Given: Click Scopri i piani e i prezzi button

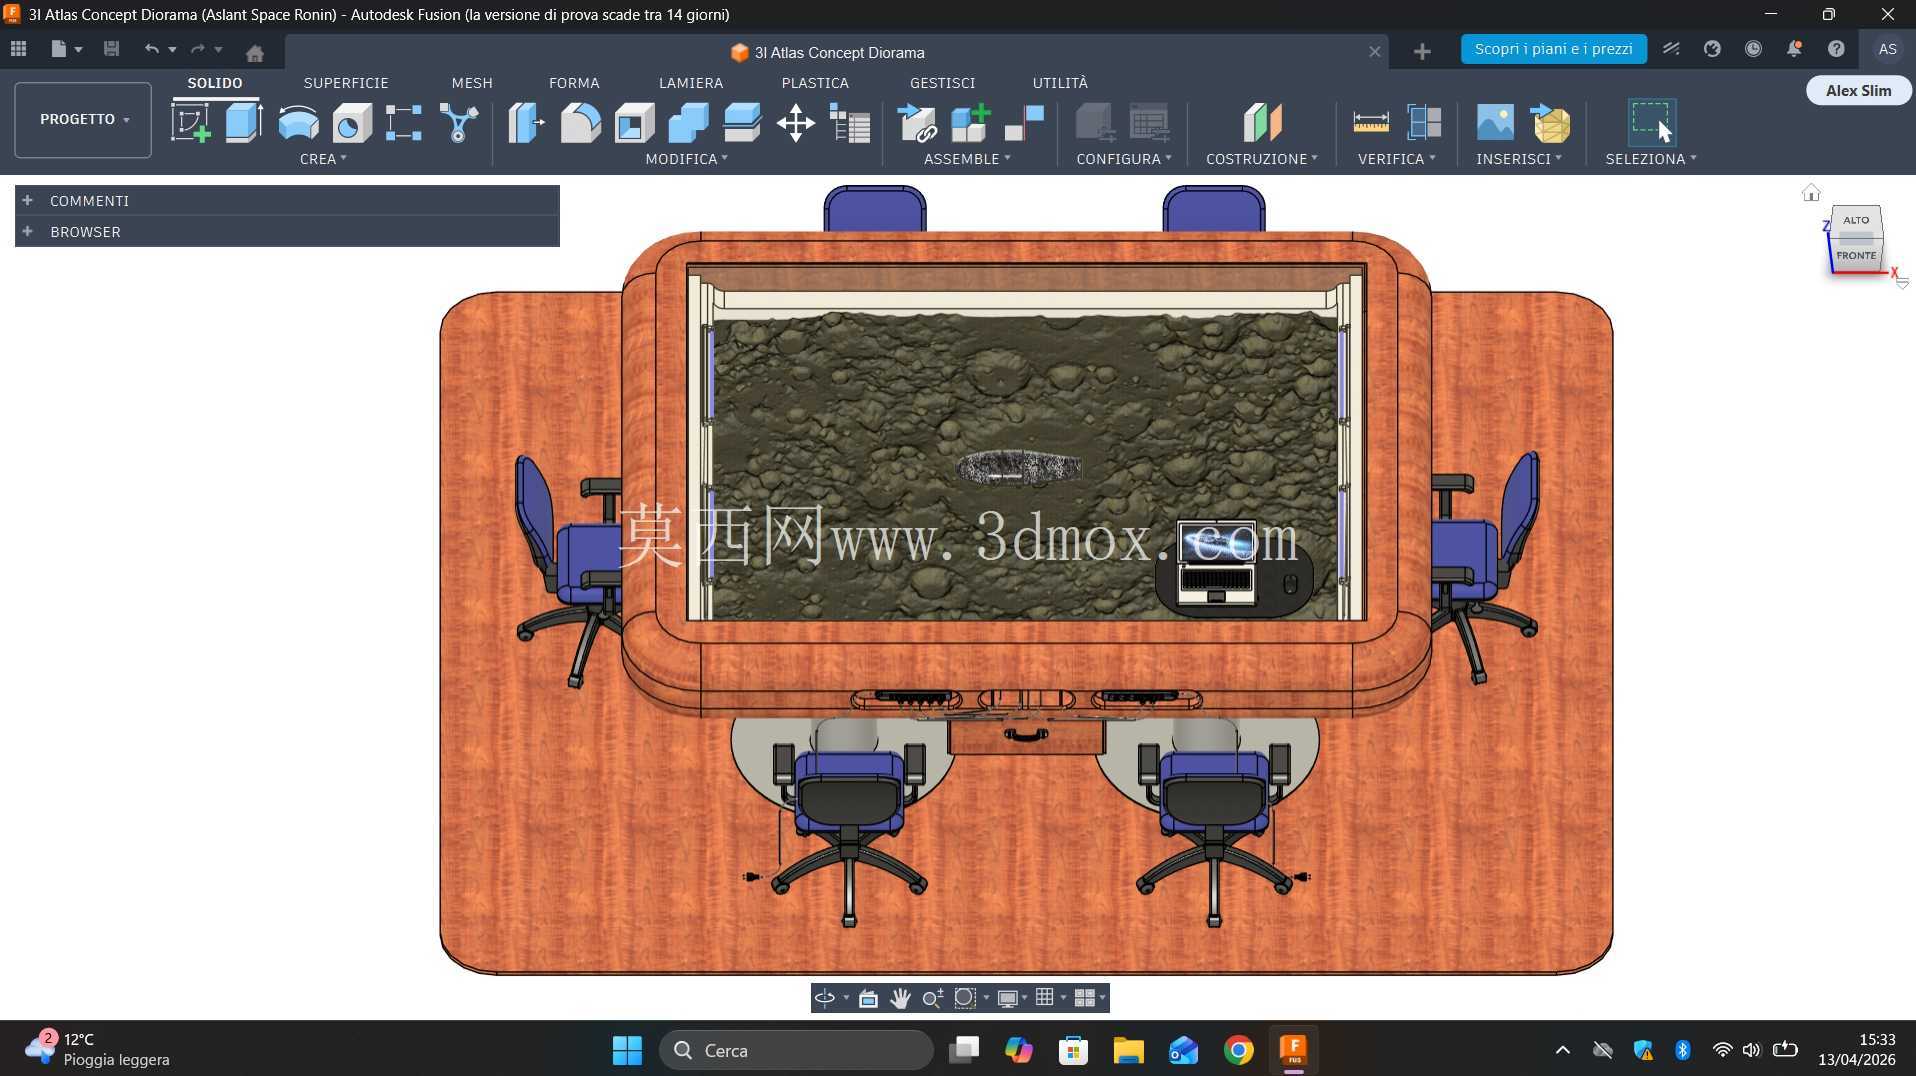Looking at the screenshot, I should click(x=1553, y=49).
